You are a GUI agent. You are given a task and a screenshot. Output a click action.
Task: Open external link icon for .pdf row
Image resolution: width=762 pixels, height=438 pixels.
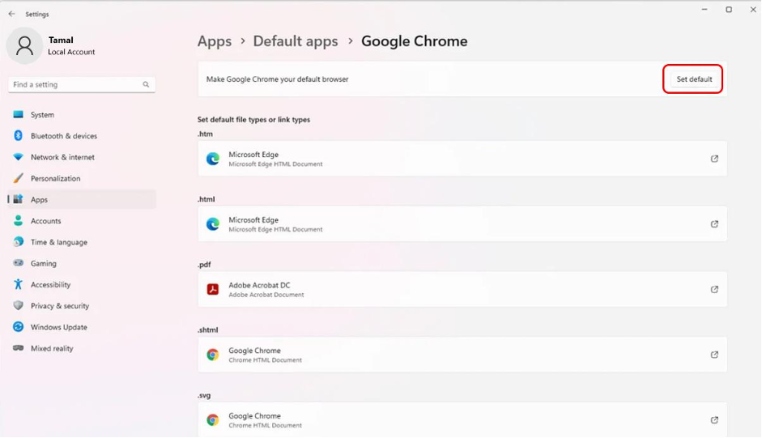[x=714, y=290]
